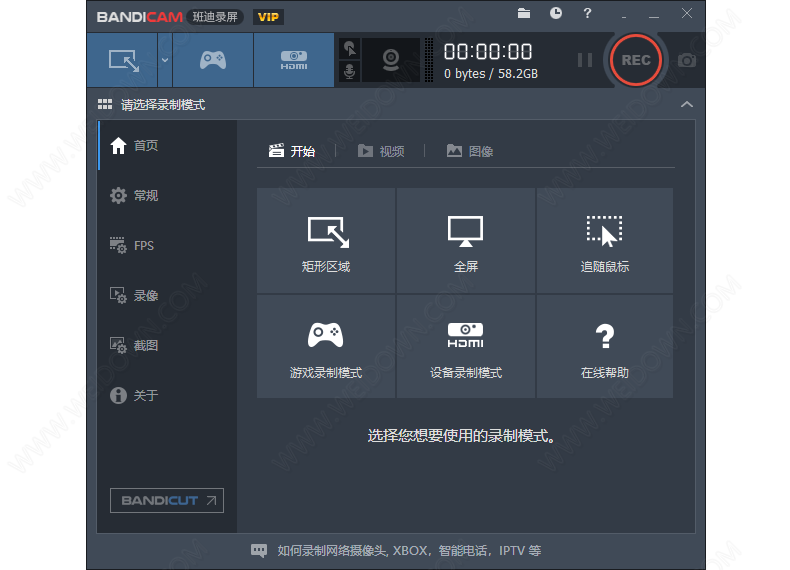Click the 选择您想要使用的录制模式 message
Screen dimensions: 790x570
click(x=462, y=435)
